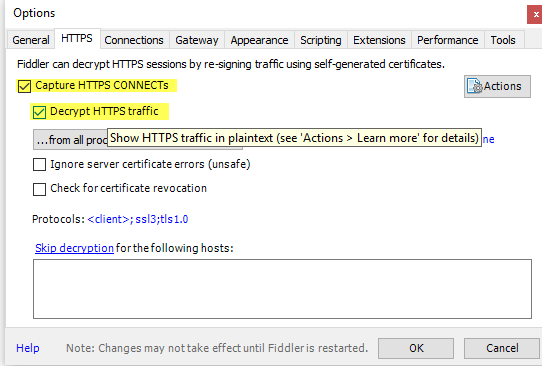
Task: Edit the protocols list link
Action: coord(138,219)
